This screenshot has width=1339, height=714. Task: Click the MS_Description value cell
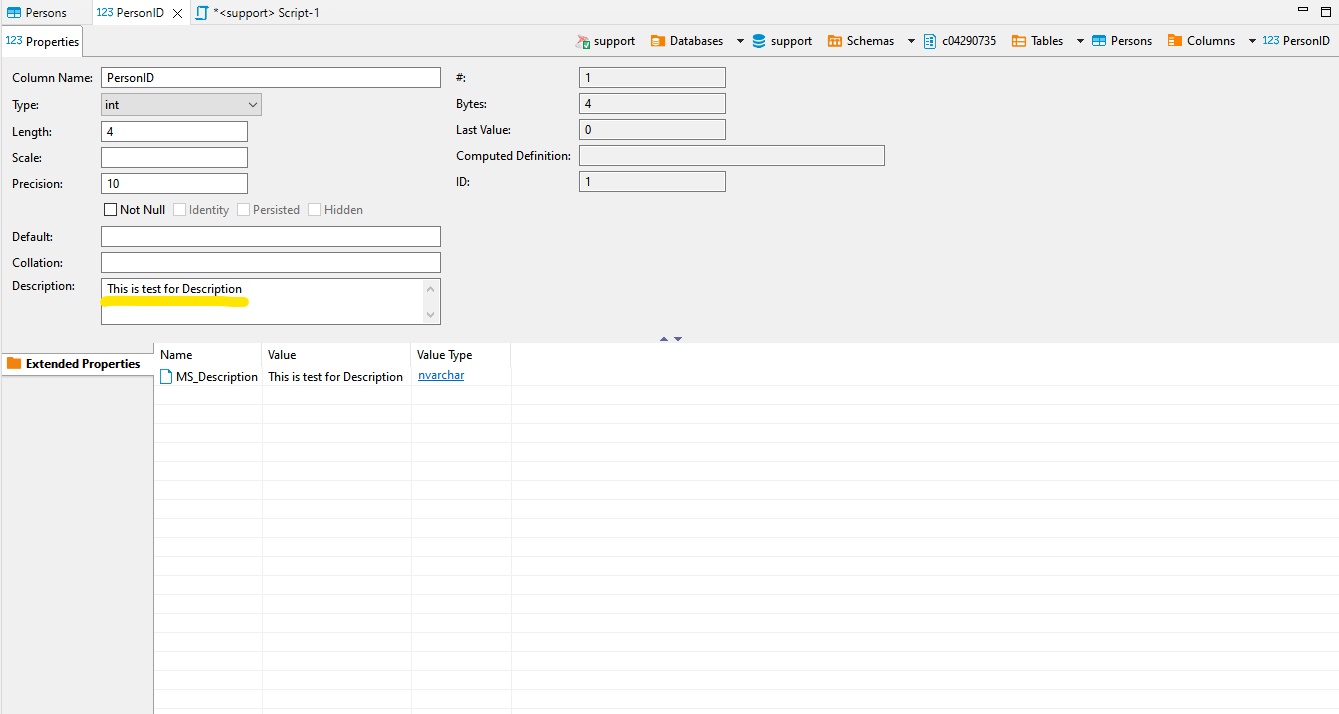click(336, 377)
